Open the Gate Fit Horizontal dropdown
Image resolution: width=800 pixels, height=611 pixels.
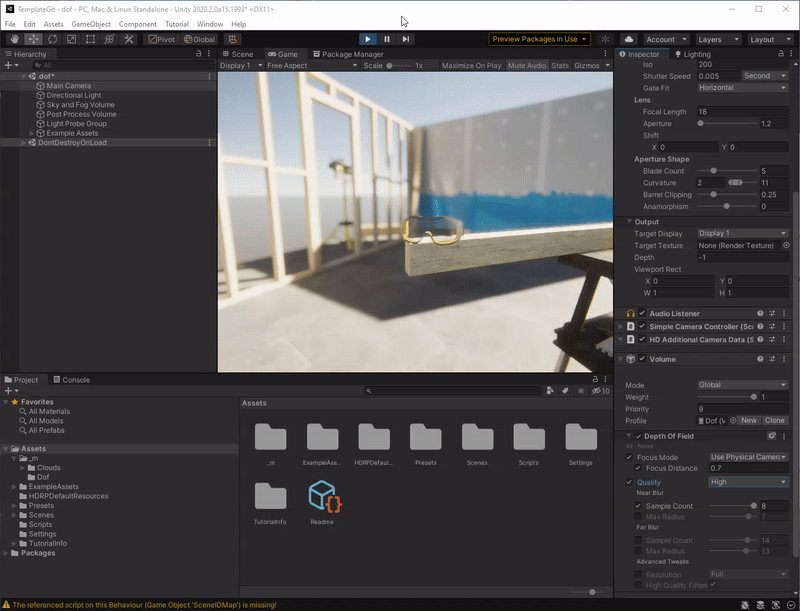[742, 88]
